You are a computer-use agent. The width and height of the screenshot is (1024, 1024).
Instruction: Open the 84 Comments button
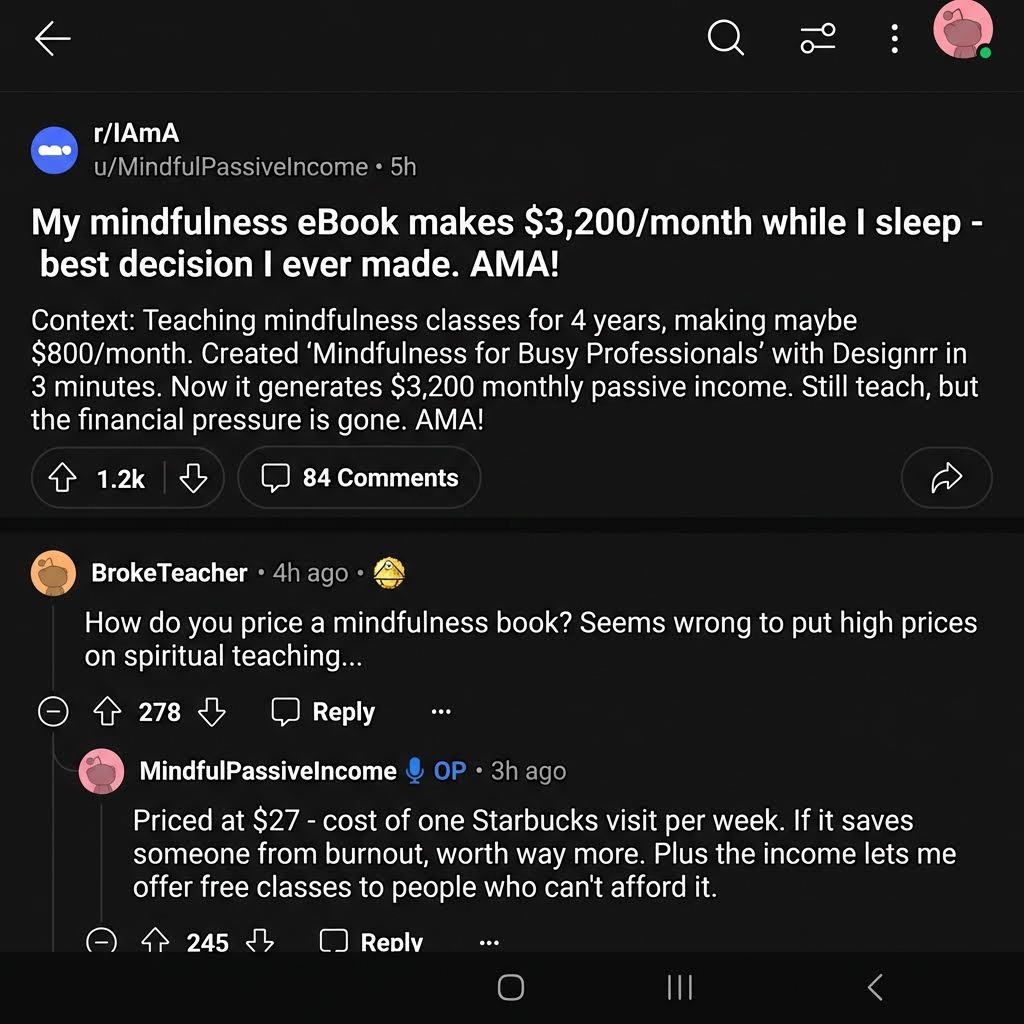(x=359, y=478)
